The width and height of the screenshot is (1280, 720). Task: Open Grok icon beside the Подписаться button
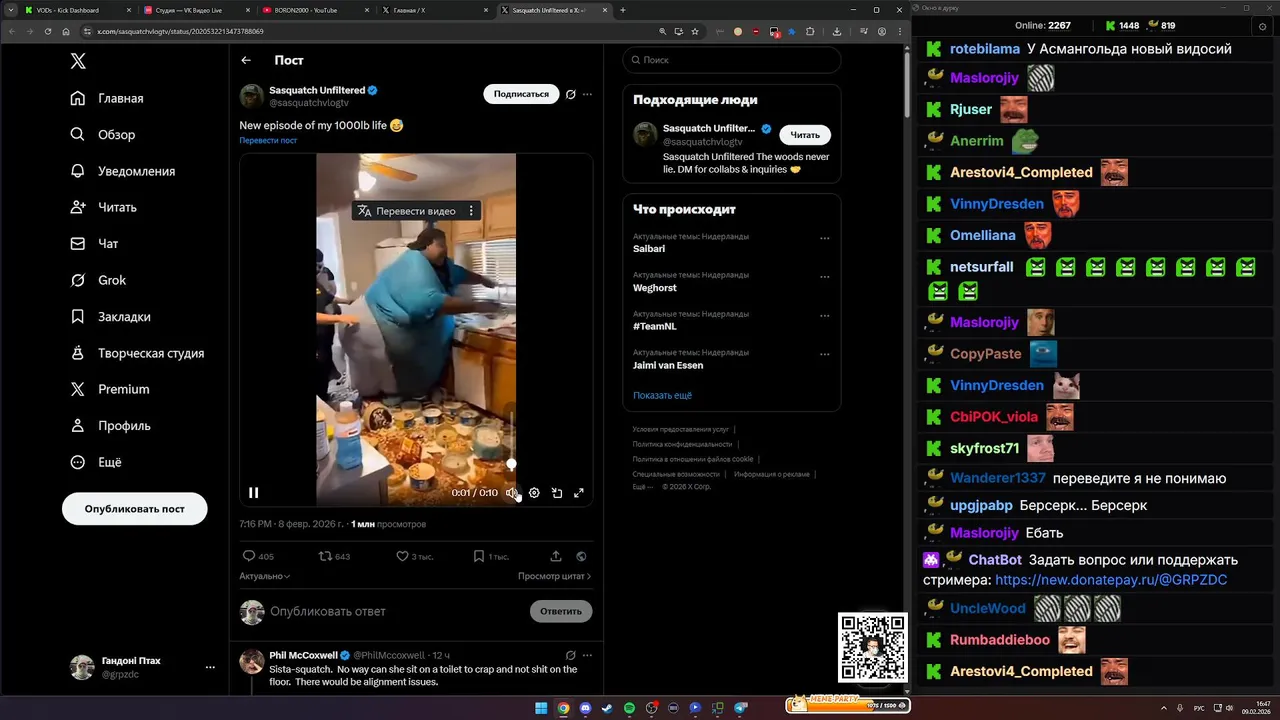pos(570,94)
